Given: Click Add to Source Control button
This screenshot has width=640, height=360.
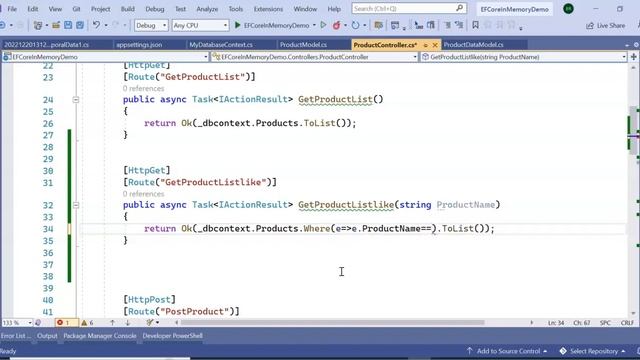Looking at the screenshot, I should (x=507, y=351).
